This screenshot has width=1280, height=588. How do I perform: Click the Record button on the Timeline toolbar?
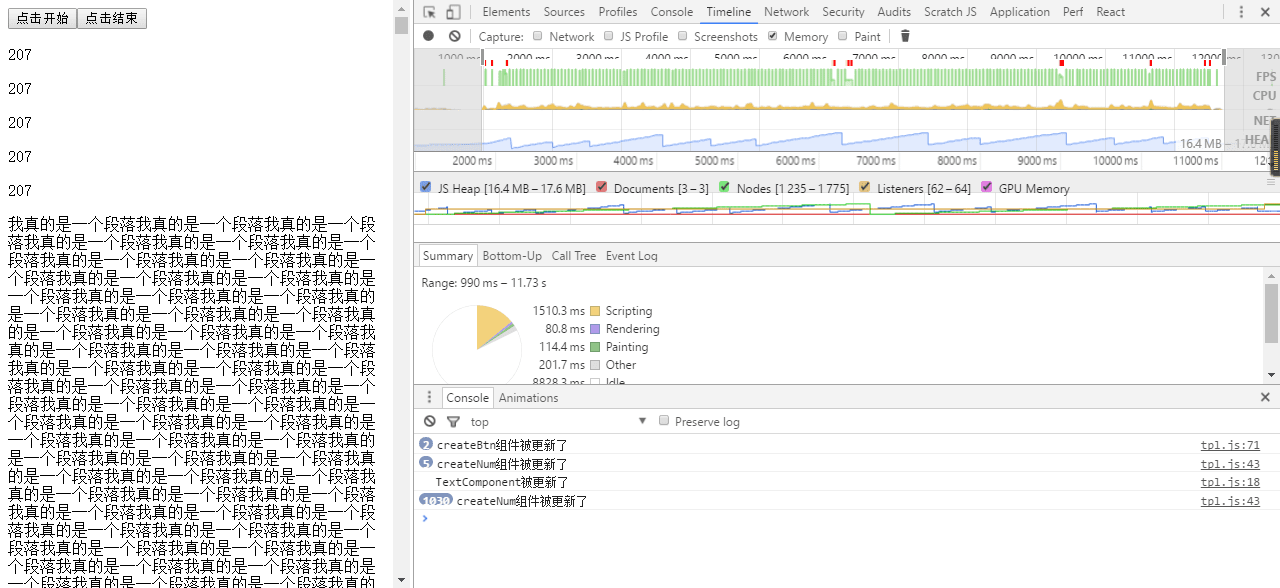point(428,36)
